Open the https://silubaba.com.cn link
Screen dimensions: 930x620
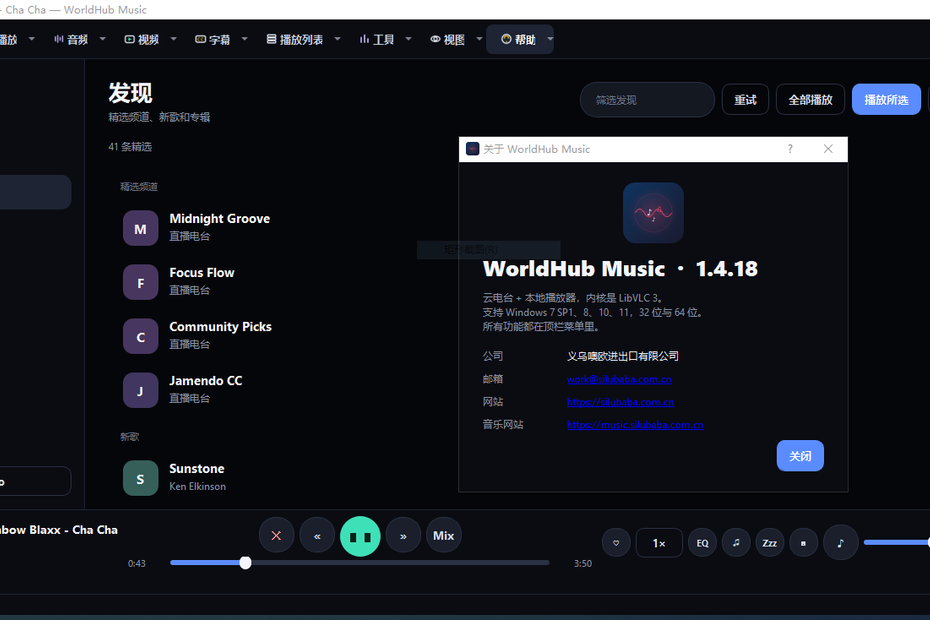(x=620, y=402)
